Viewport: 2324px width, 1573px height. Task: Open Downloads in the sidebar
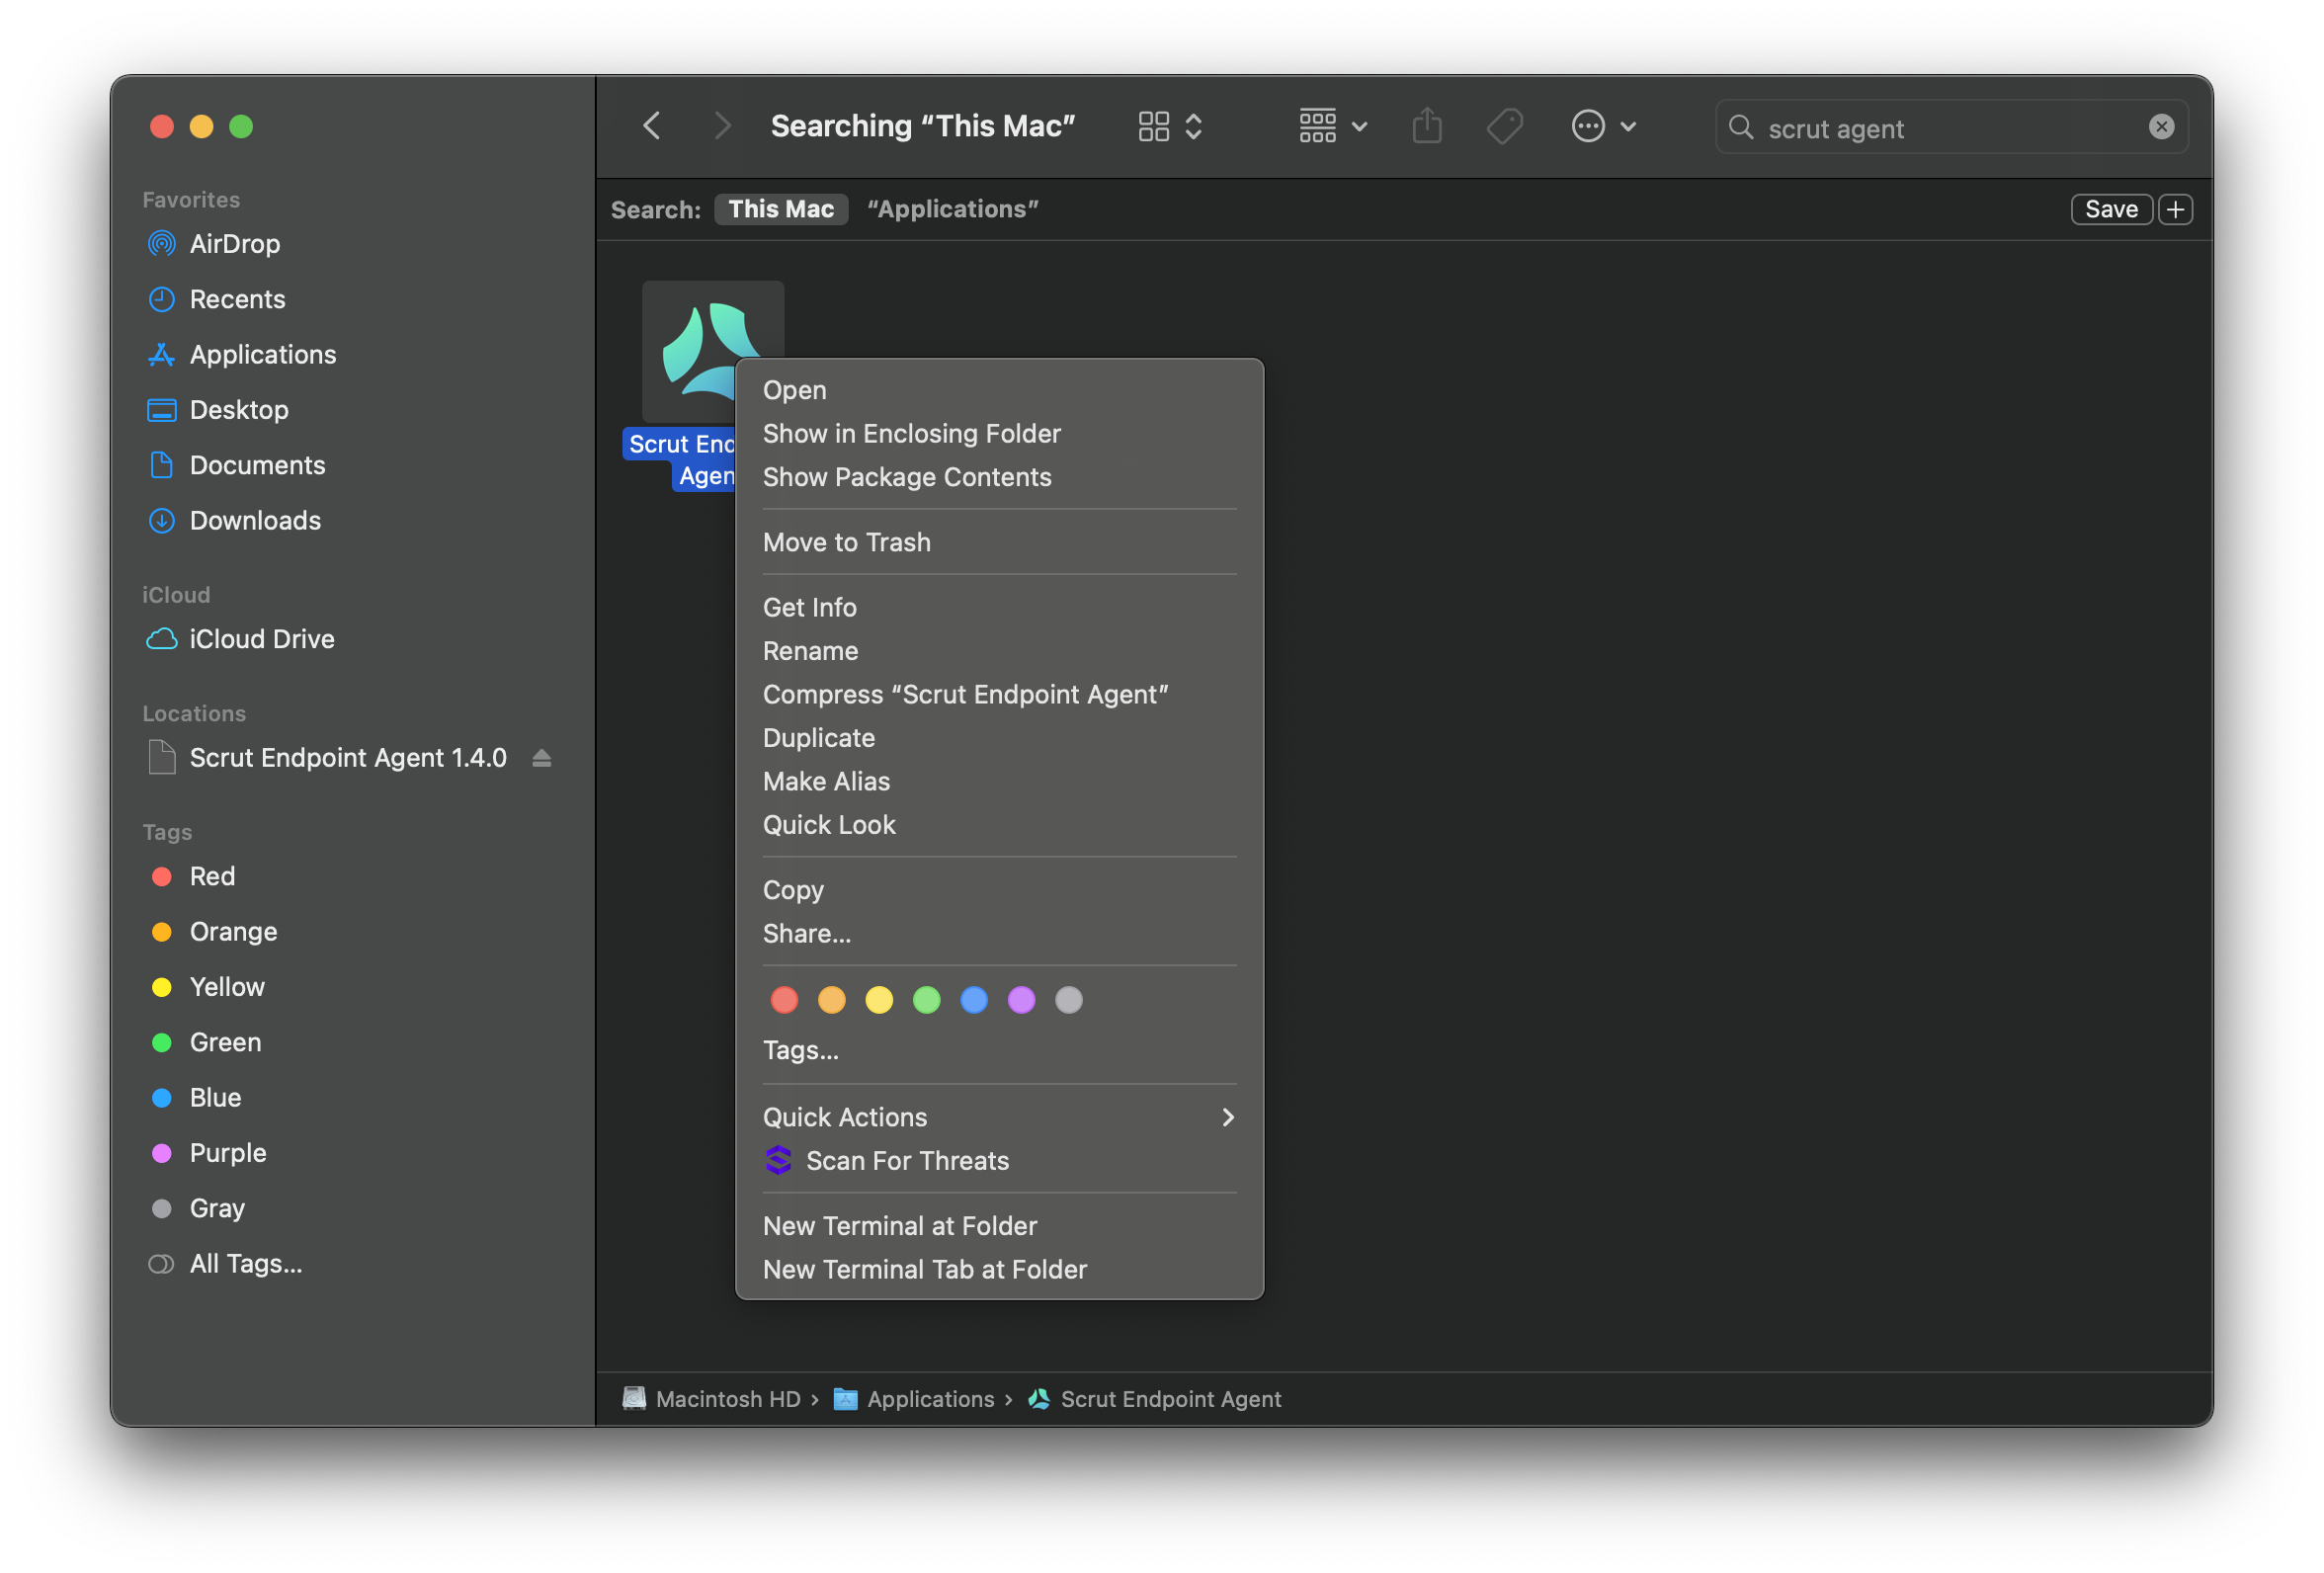tap(234, 520)
